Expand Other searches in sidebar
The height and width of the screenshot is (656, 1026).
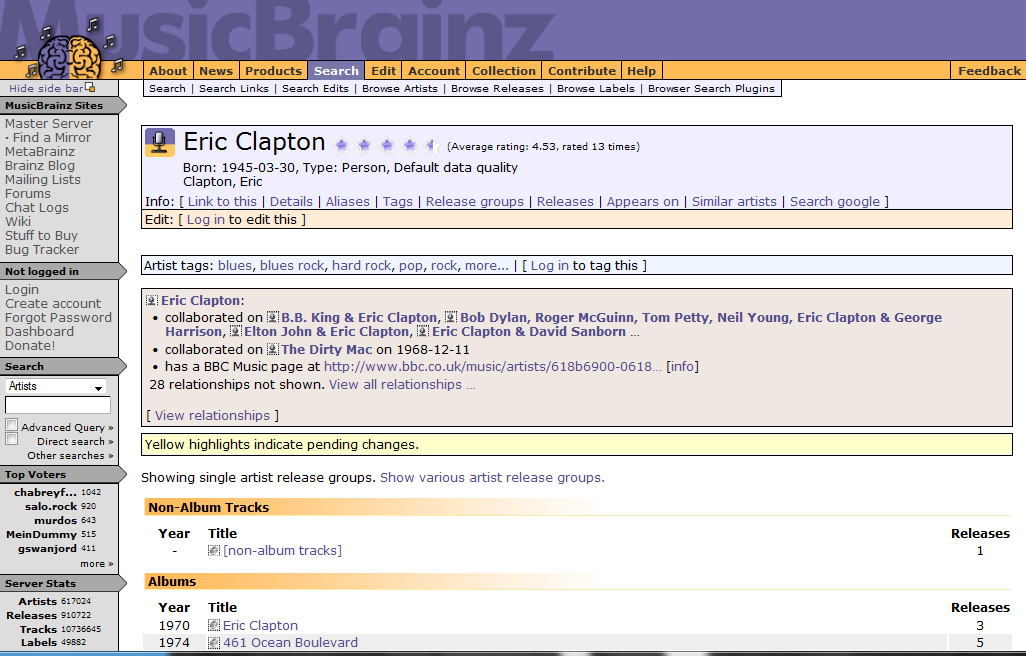click(x=70, y=455)
